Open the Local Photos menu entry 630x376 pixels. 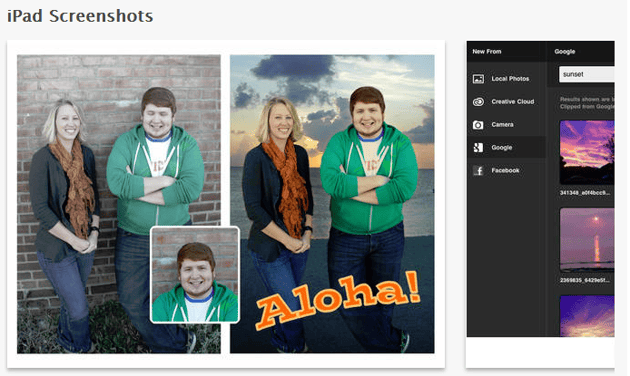pos(510,79)
